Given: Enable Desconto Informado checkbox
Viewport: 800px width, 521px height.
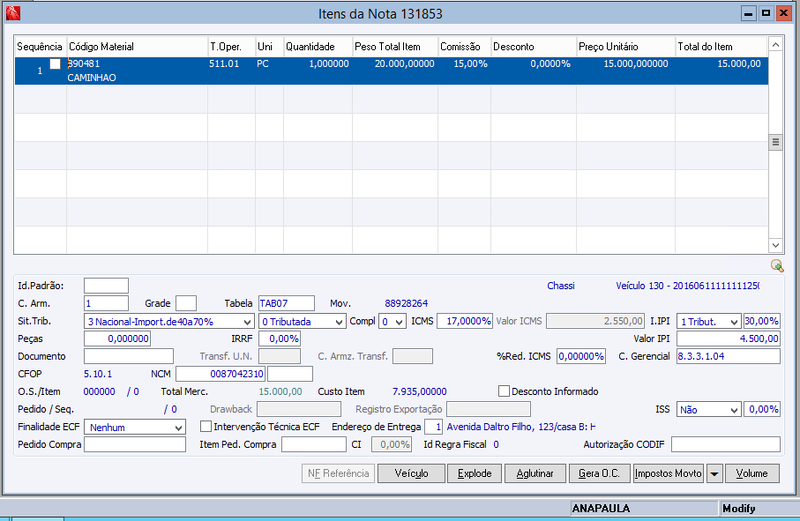Looking at the screenshot, I should [504, 391].
